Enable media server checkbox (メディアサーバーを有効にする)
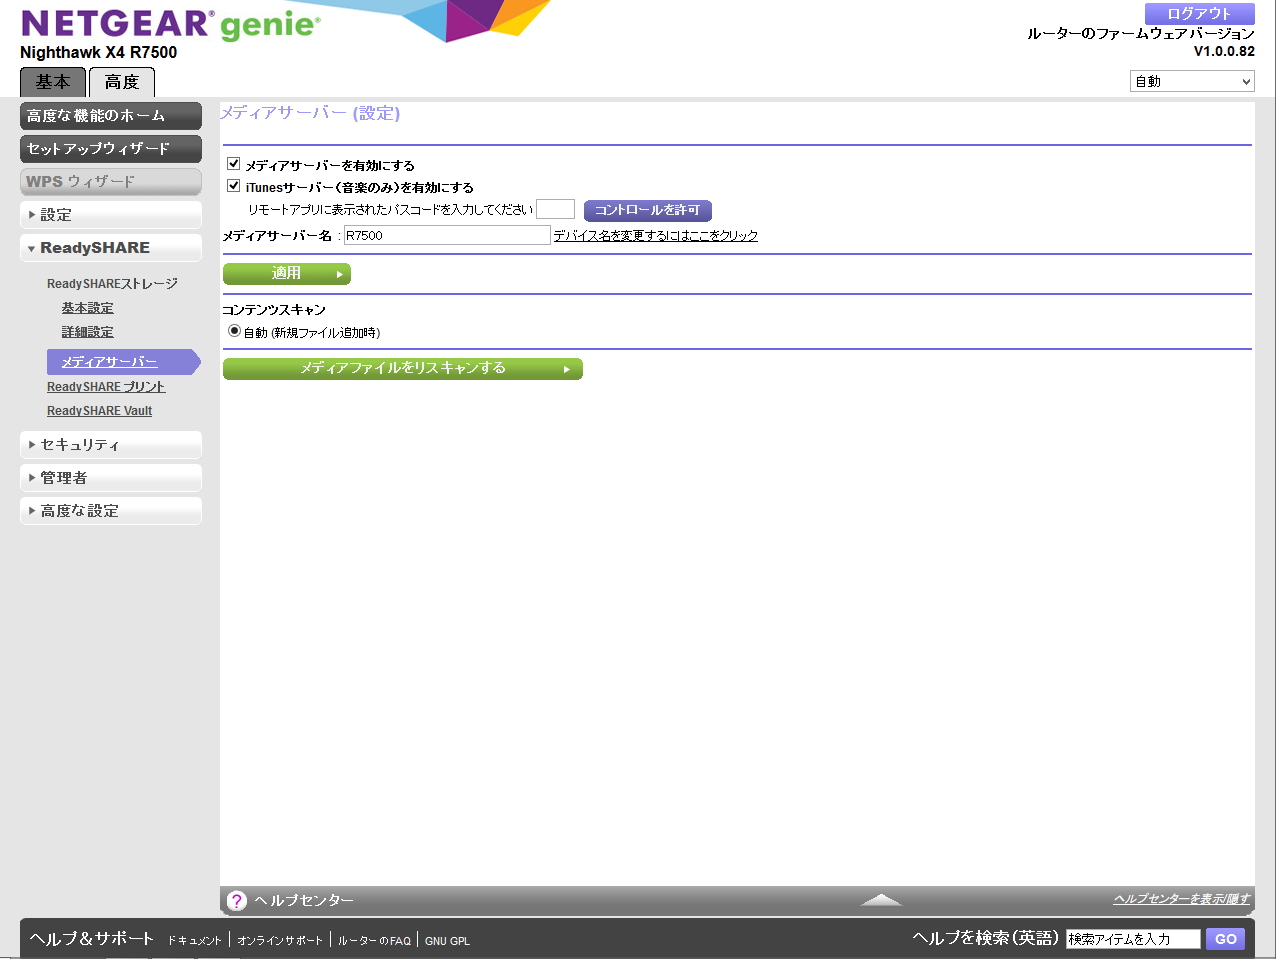Image resolution: width=1276 pixels, height=959 pixels. (x=234, y=164)
